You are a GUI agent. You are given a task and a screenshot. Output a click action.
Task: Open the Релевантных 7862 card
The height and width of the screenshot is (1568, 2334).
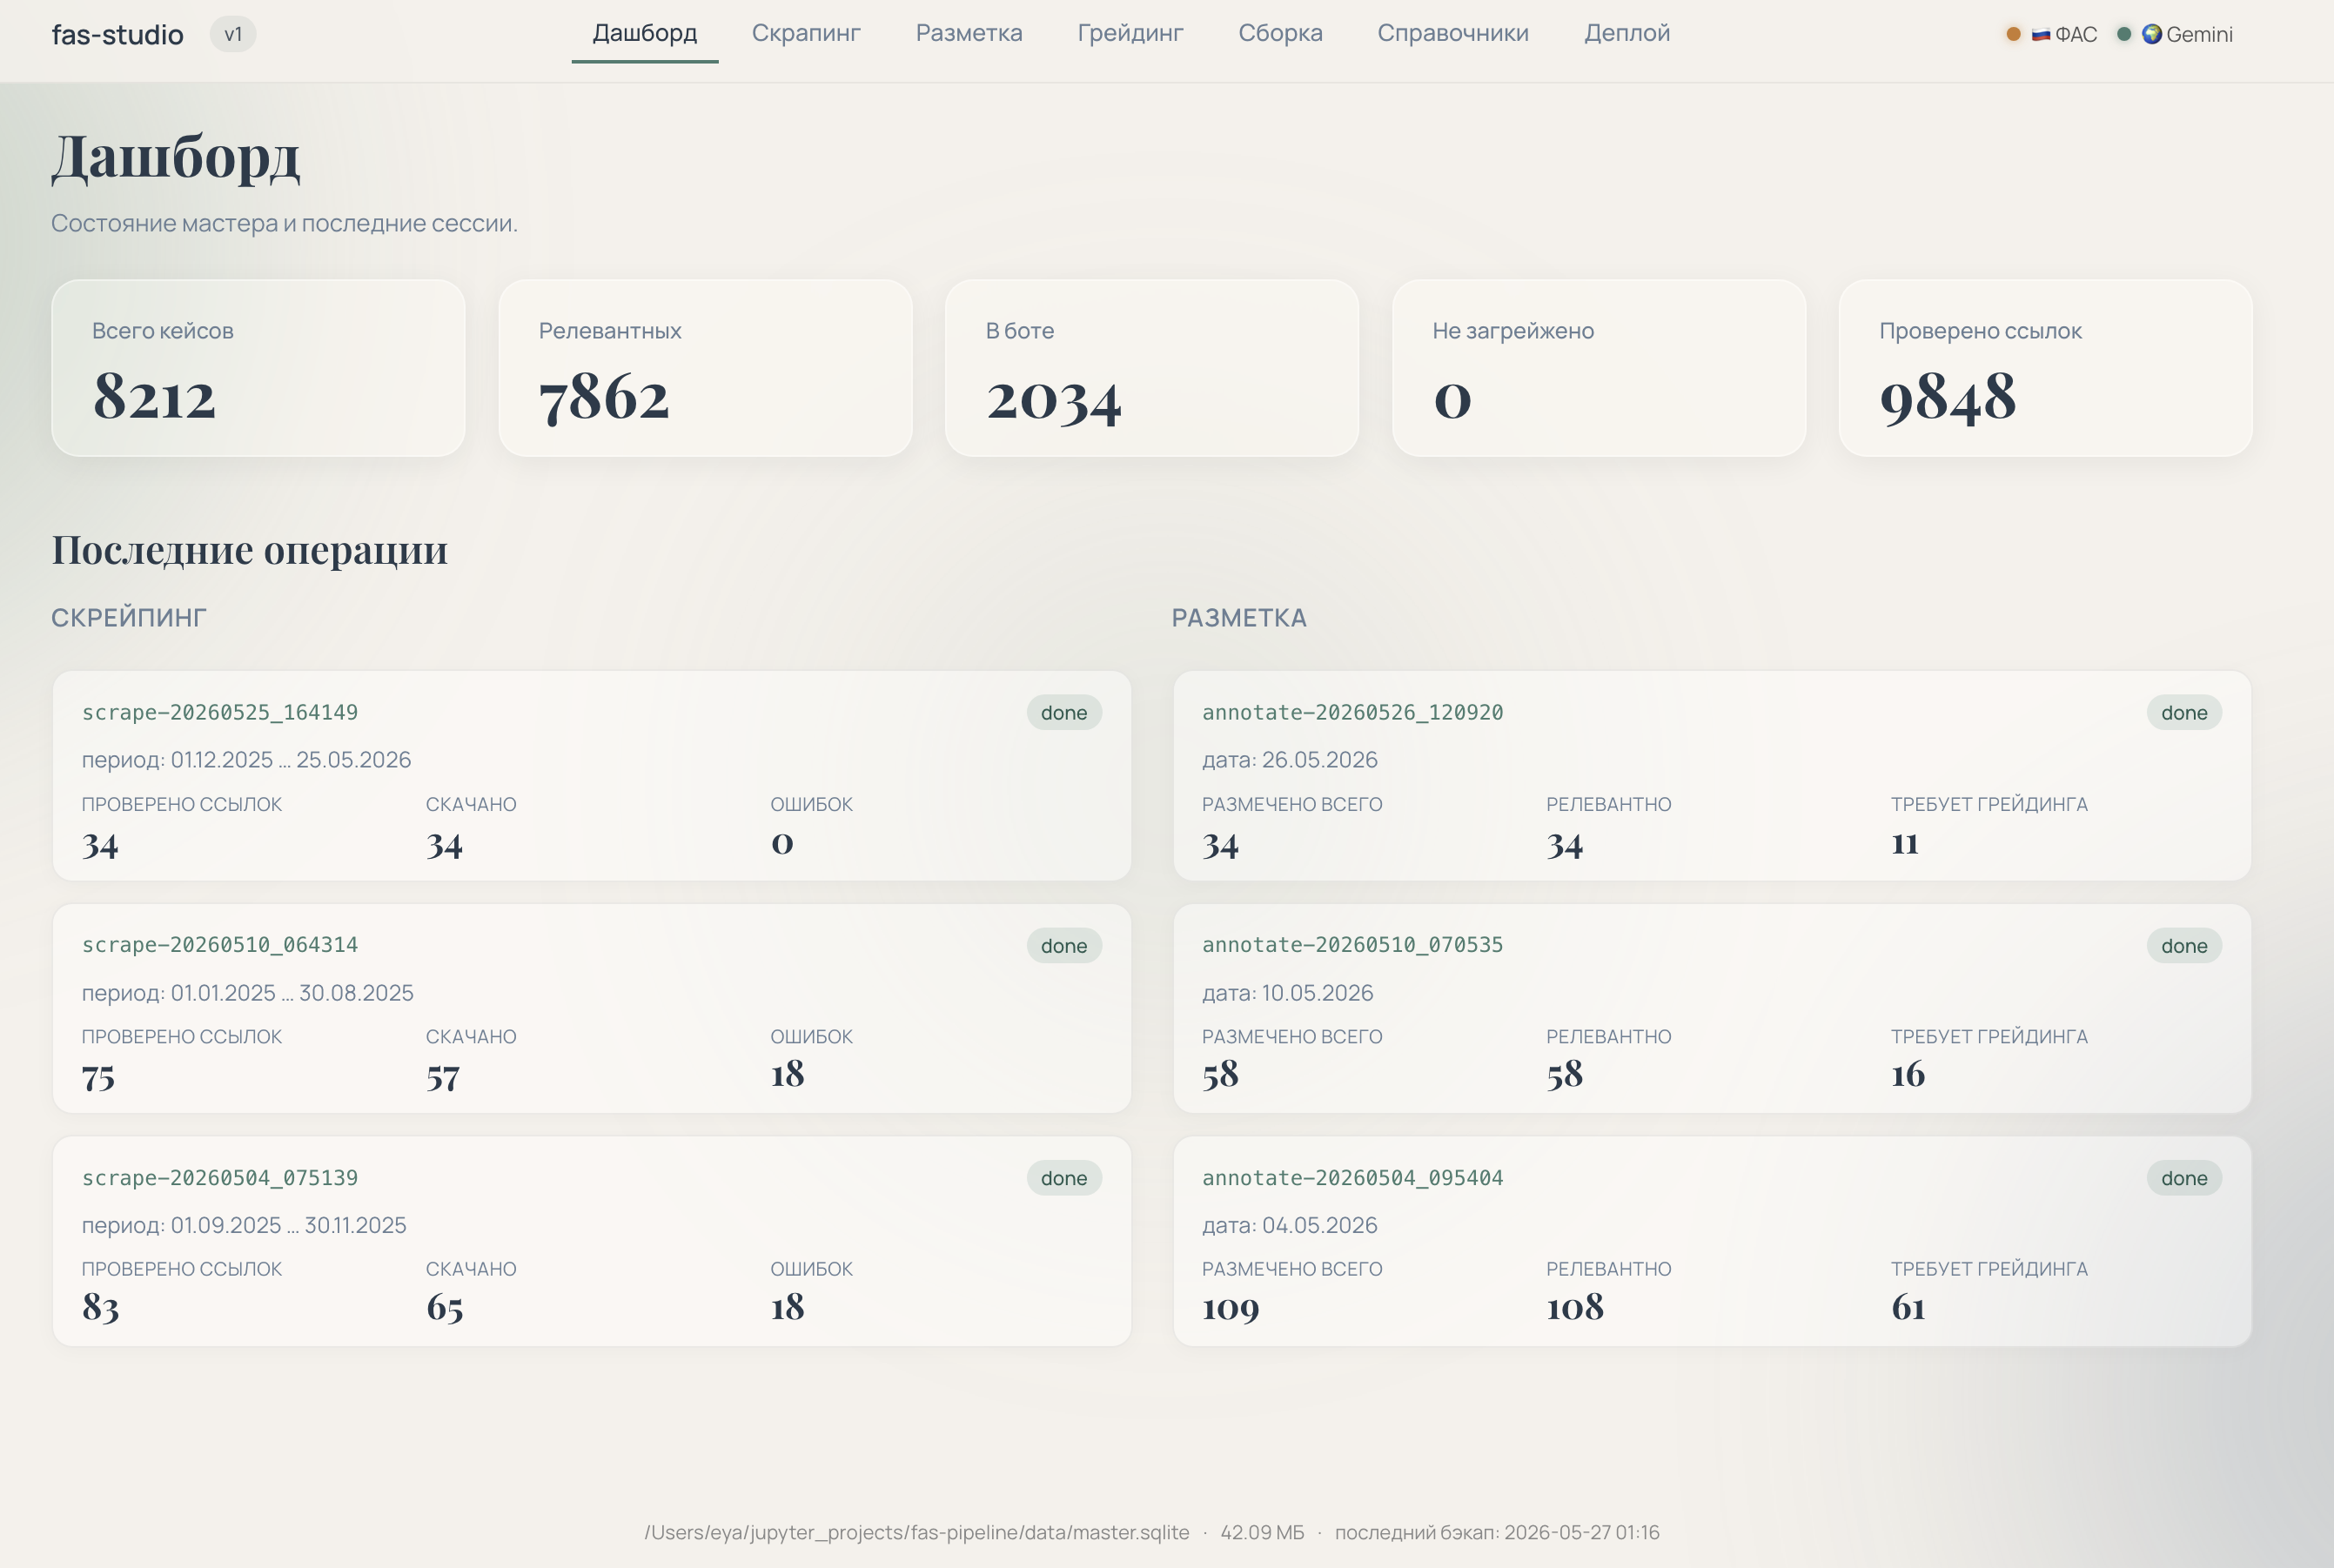click(705, 368)
